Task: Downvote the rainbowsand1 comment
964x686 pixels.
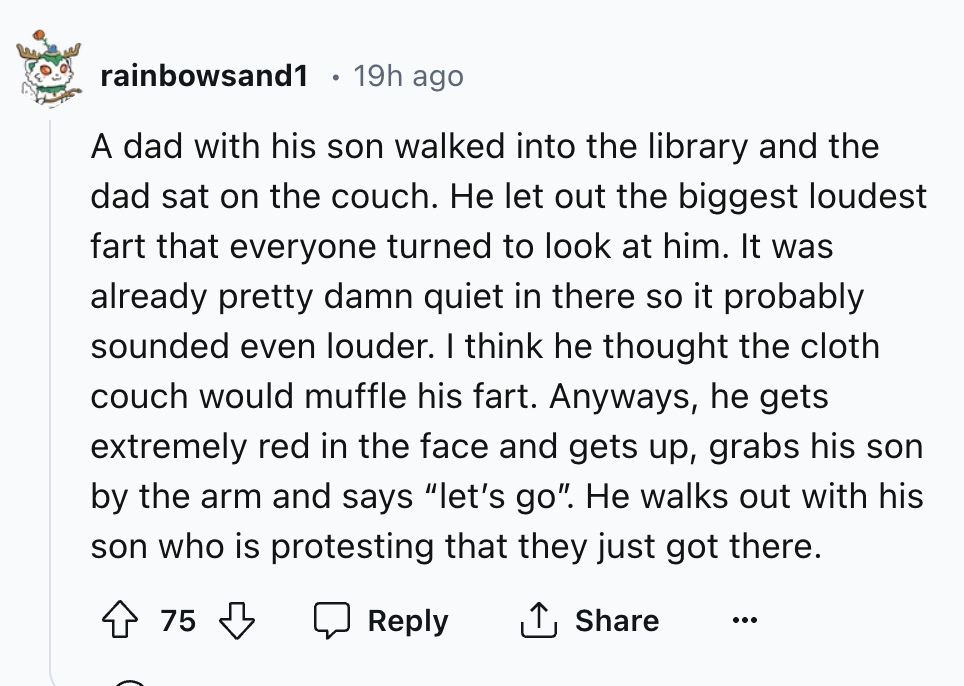Action: pos(237,621)
